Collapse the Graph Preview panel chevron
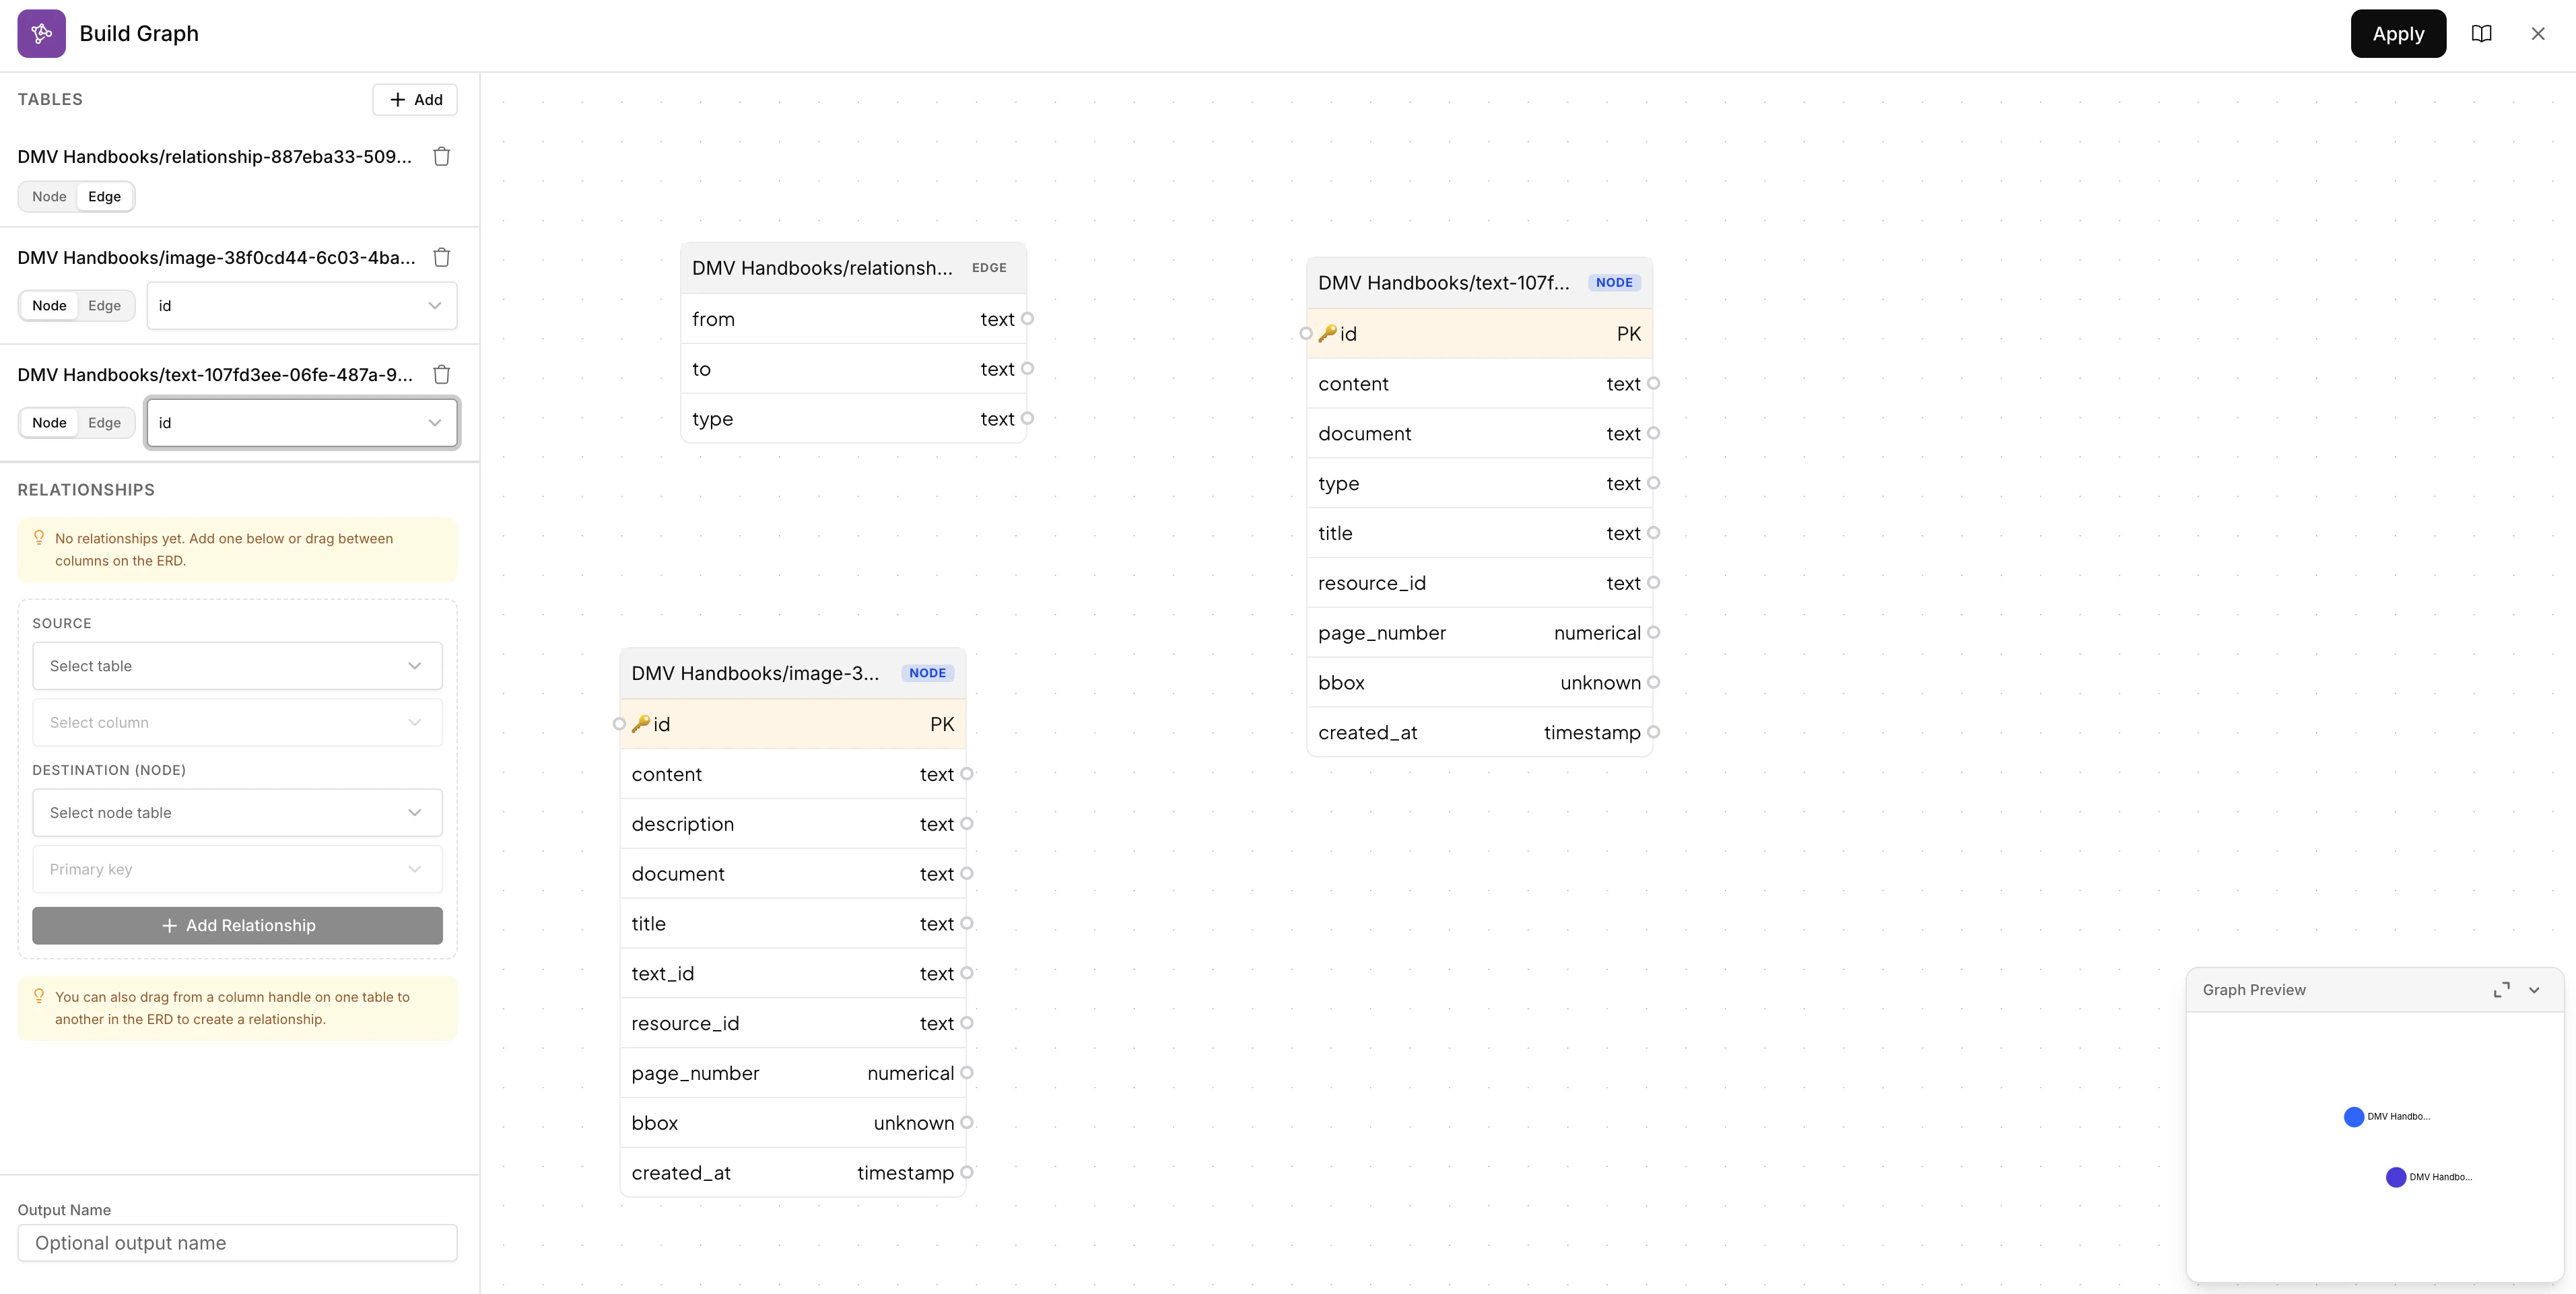This screenshot has height=1294, width=2576. 2534,989
